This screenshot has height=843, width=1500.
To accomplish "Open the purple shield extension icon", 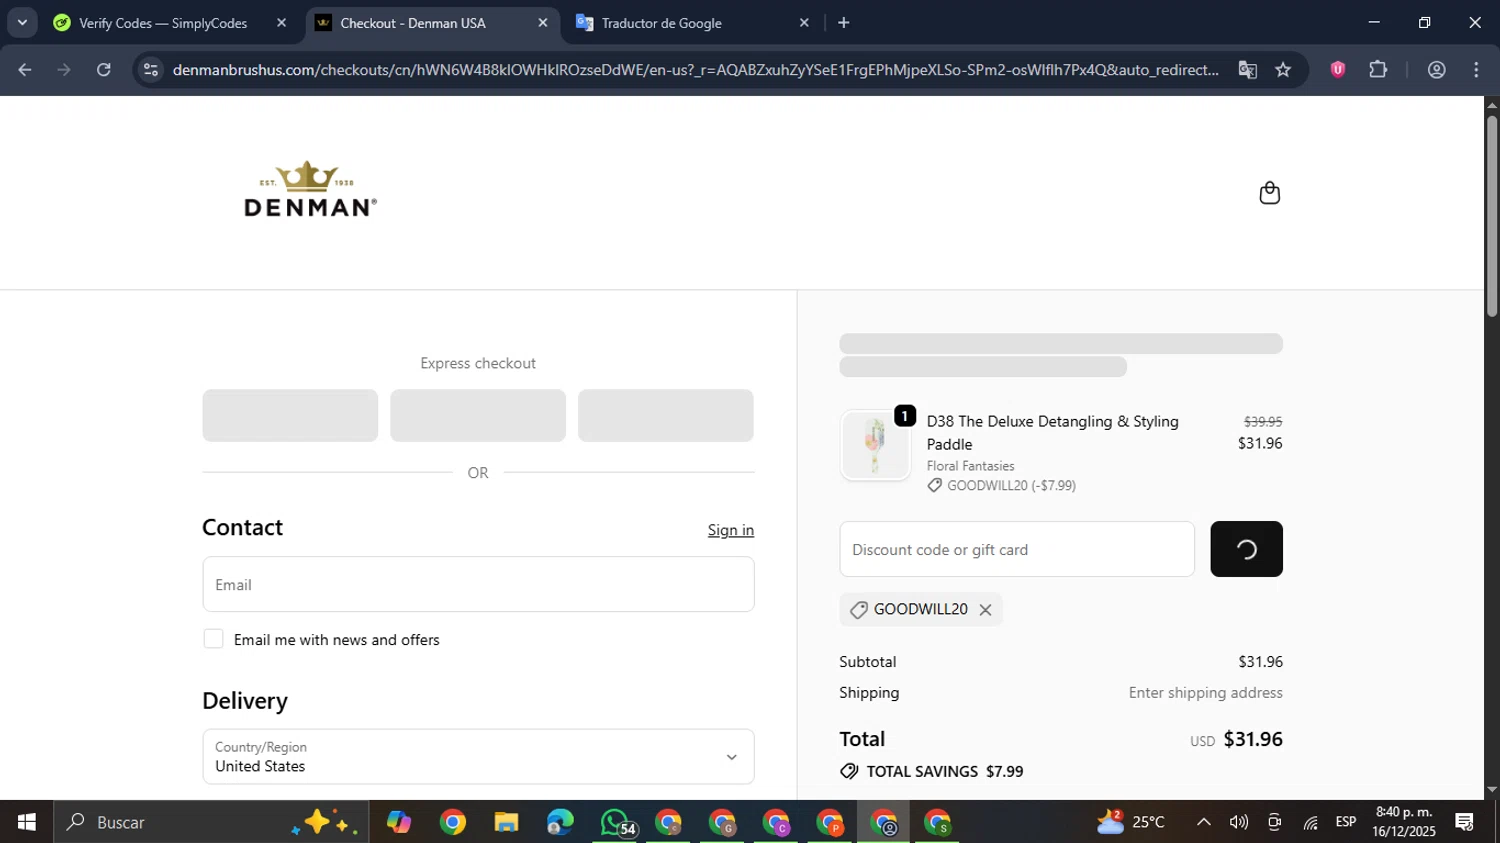I will point(1338,69).
